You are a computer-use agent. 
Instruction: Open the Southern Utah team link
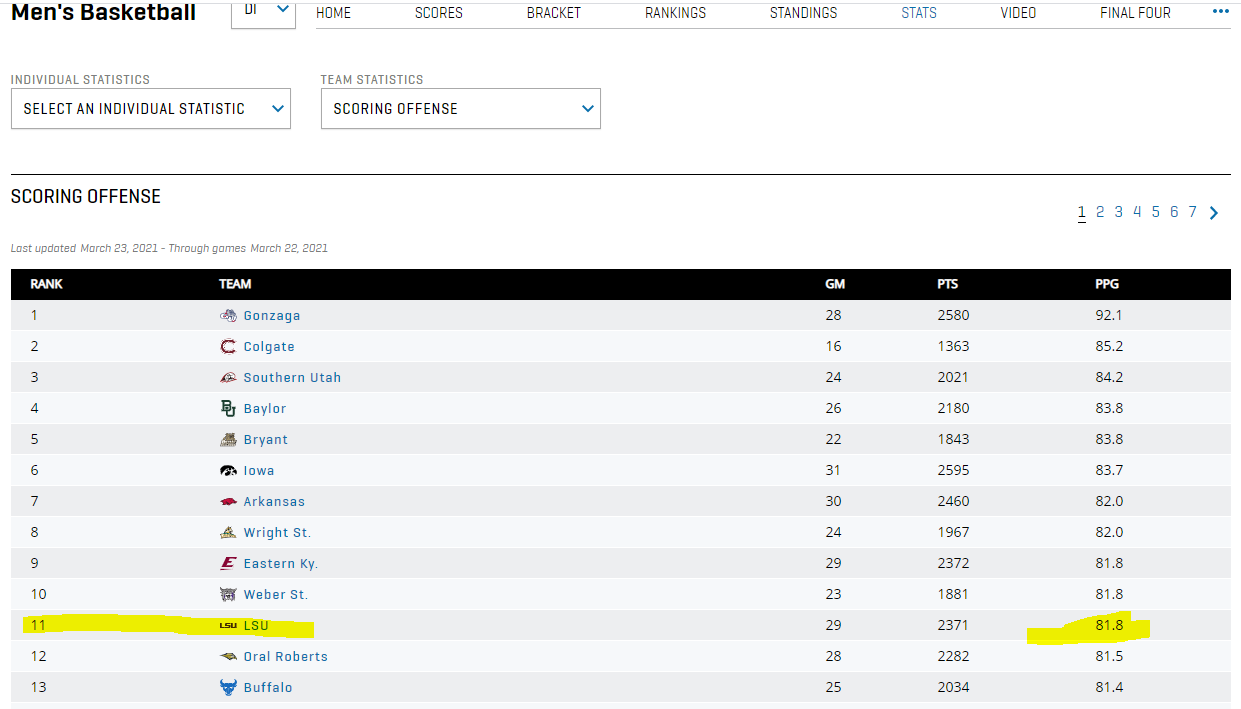pos(292,378)
